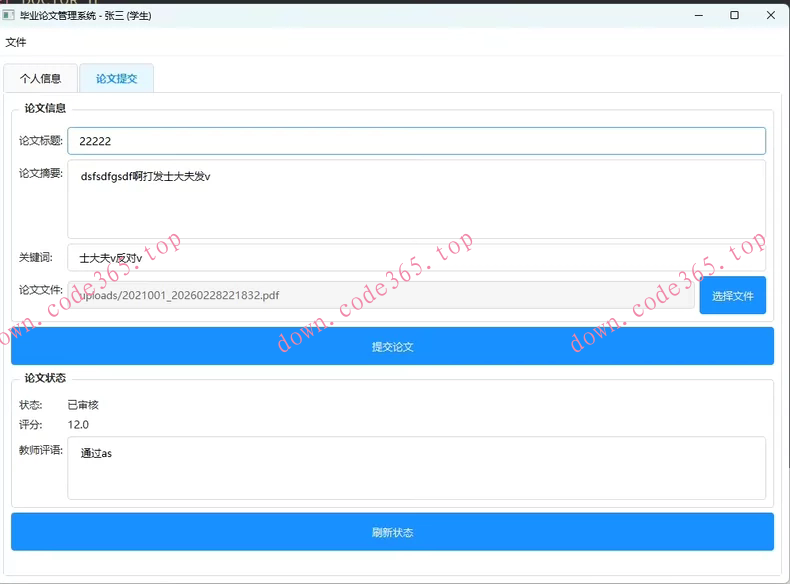The image size is (790, 584).
Task: Click the 状态: label
Action: click(x=30, y=405)
